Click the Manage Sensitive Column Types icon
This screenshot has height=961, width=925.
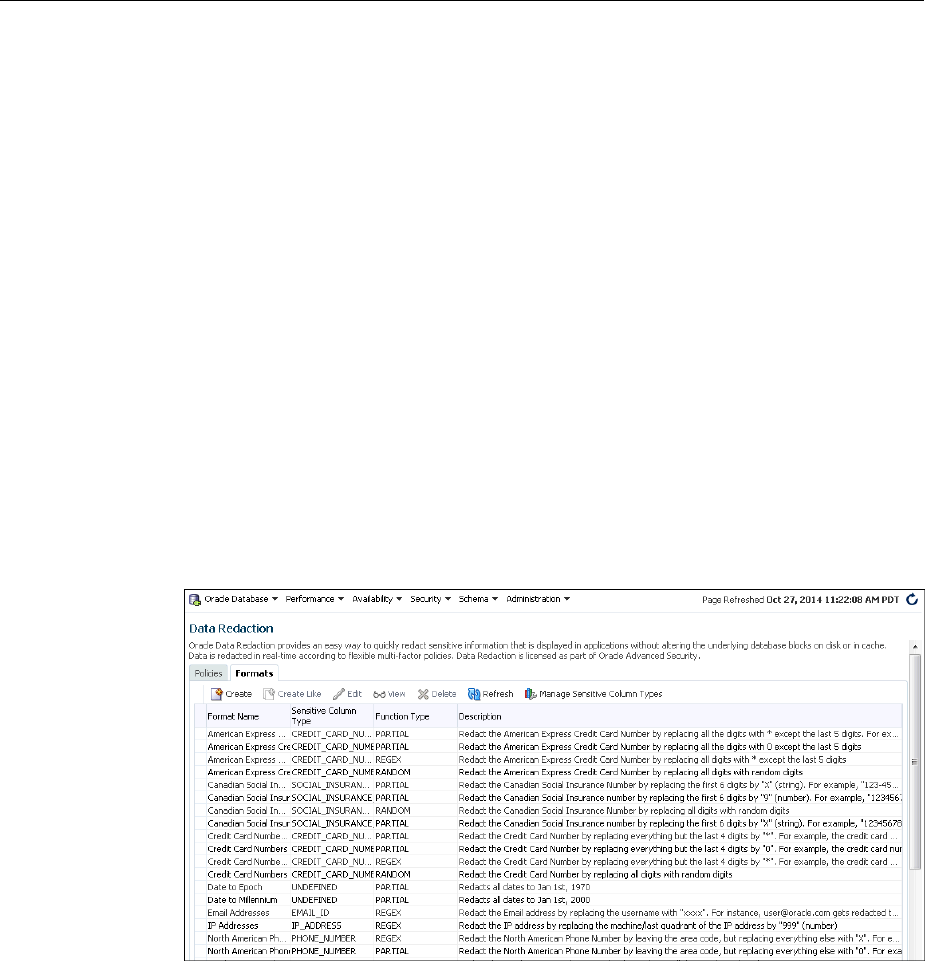[530, 694]
